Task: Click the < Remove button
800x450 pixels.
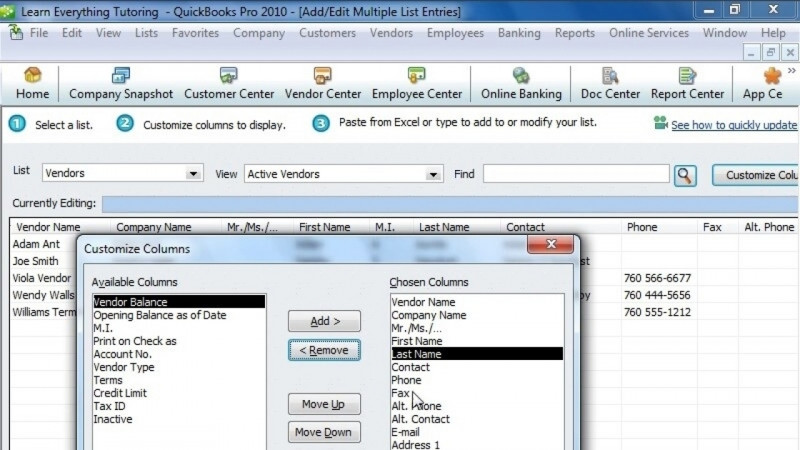Action: click(324, 350)
